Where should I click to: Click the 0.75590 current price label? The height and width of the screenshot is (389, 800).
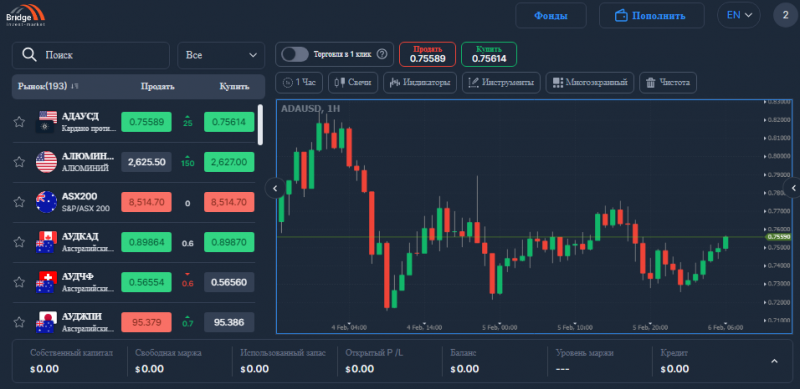778,237
